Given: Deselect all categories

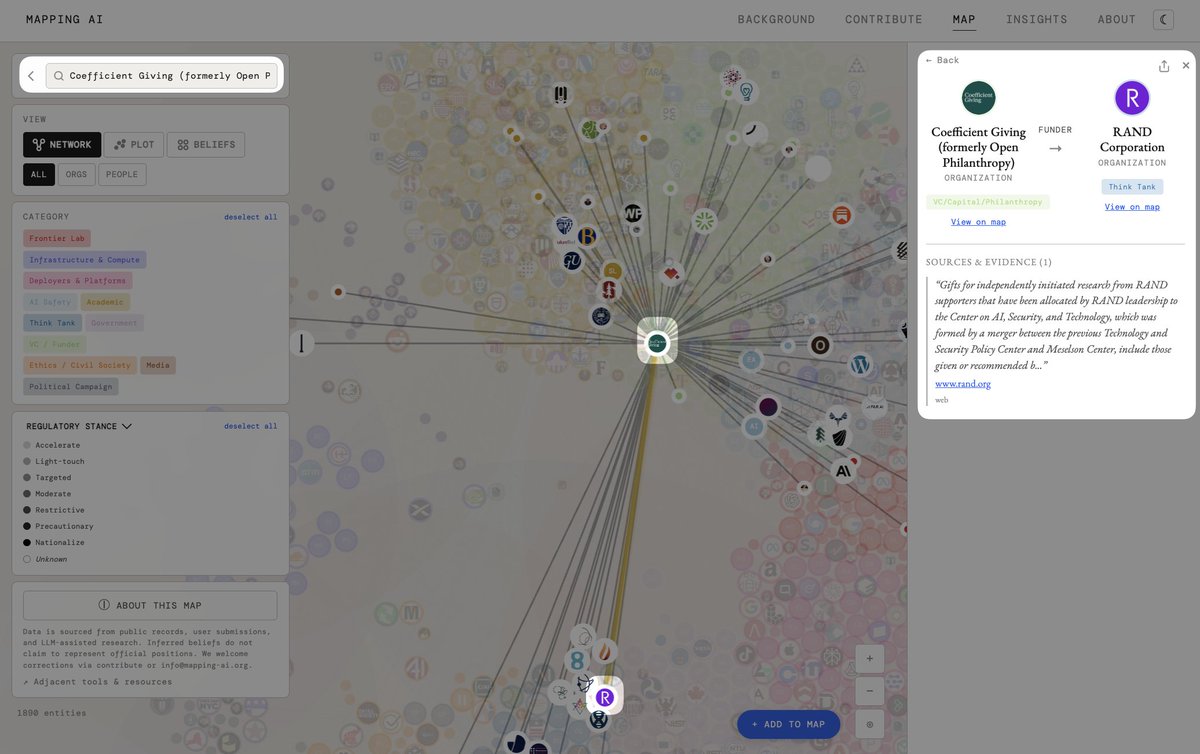Looking at the screenshot, I should (x=251, y=217).
